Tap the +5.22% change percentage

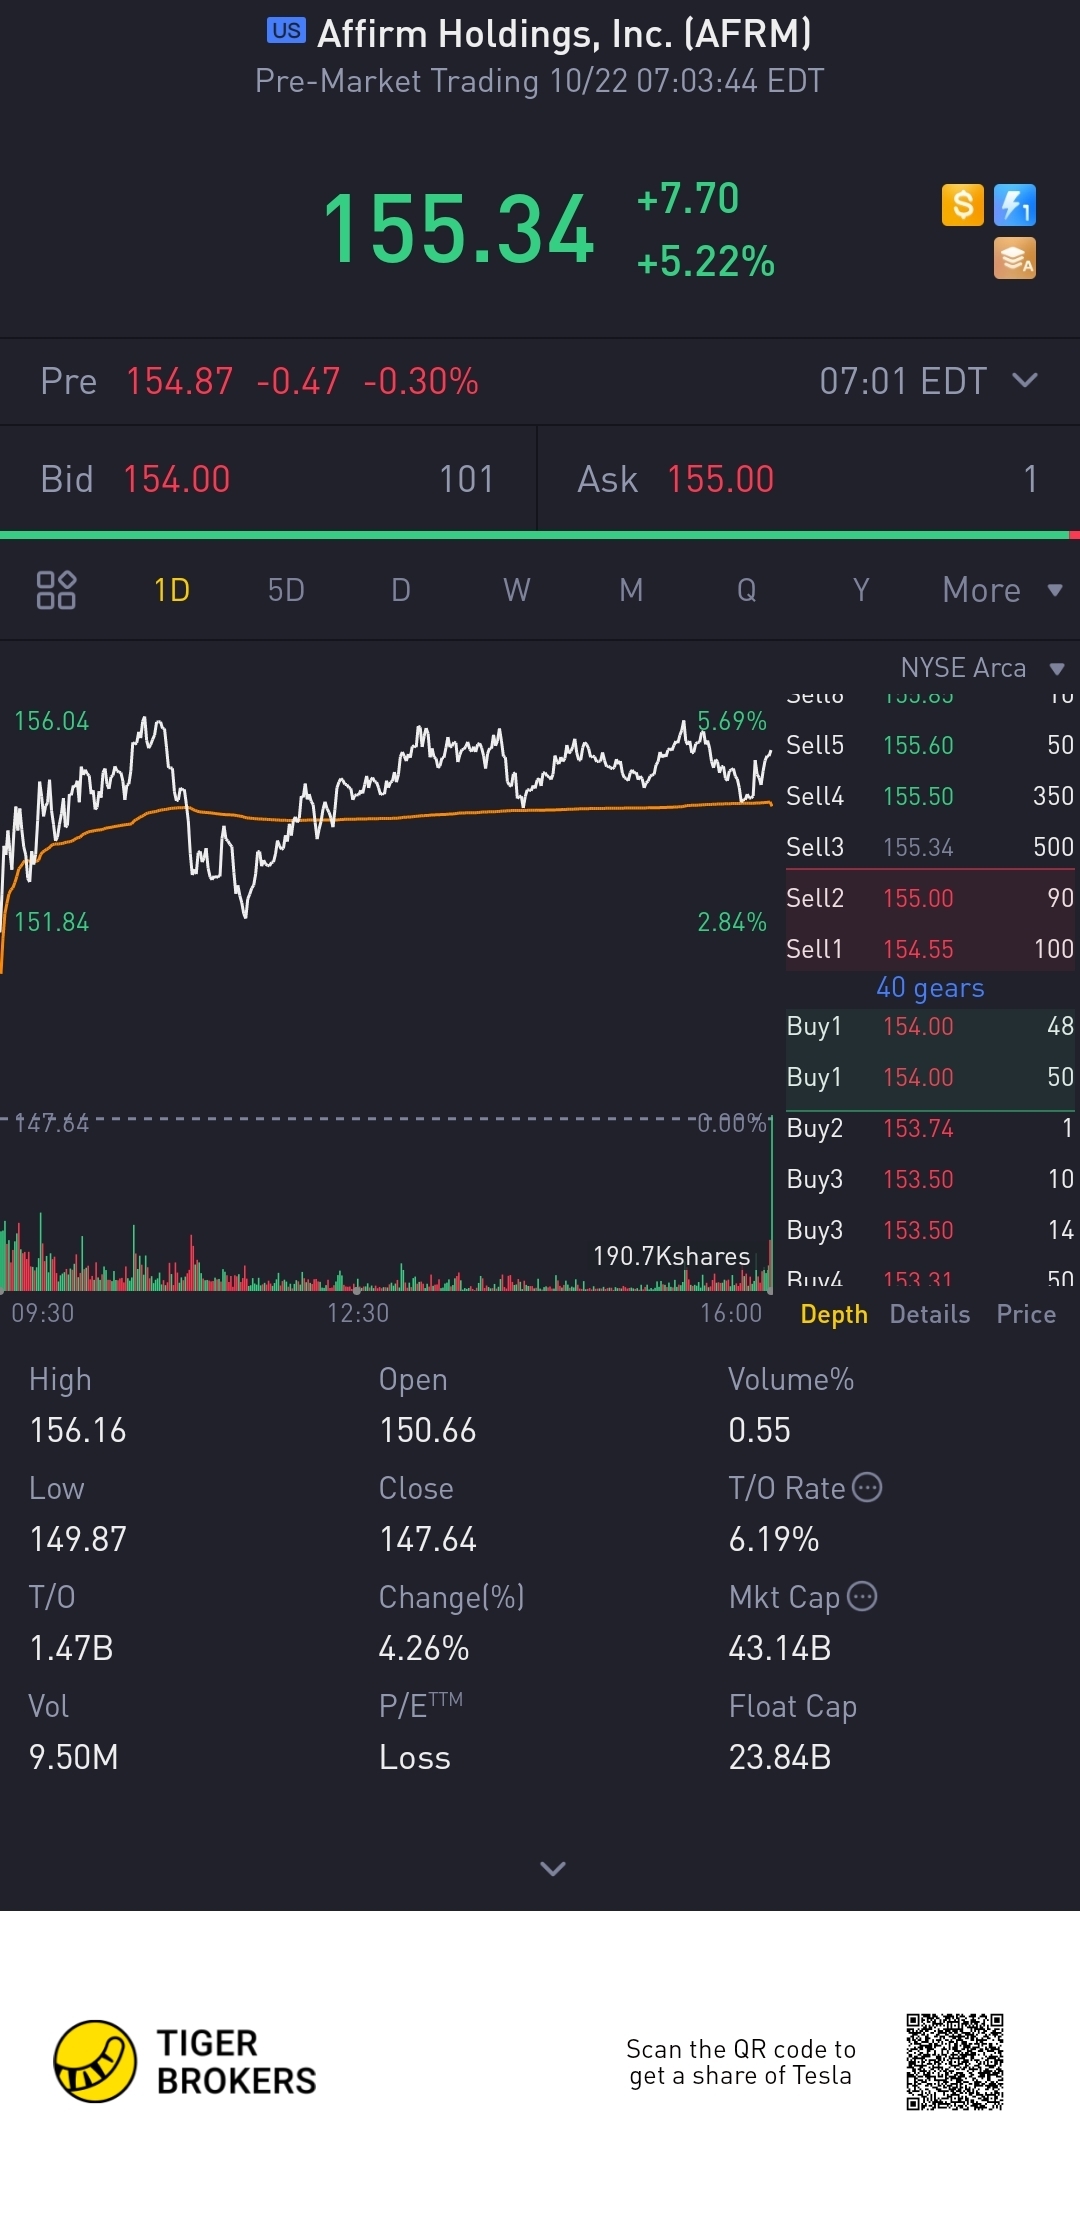[706, 262]
